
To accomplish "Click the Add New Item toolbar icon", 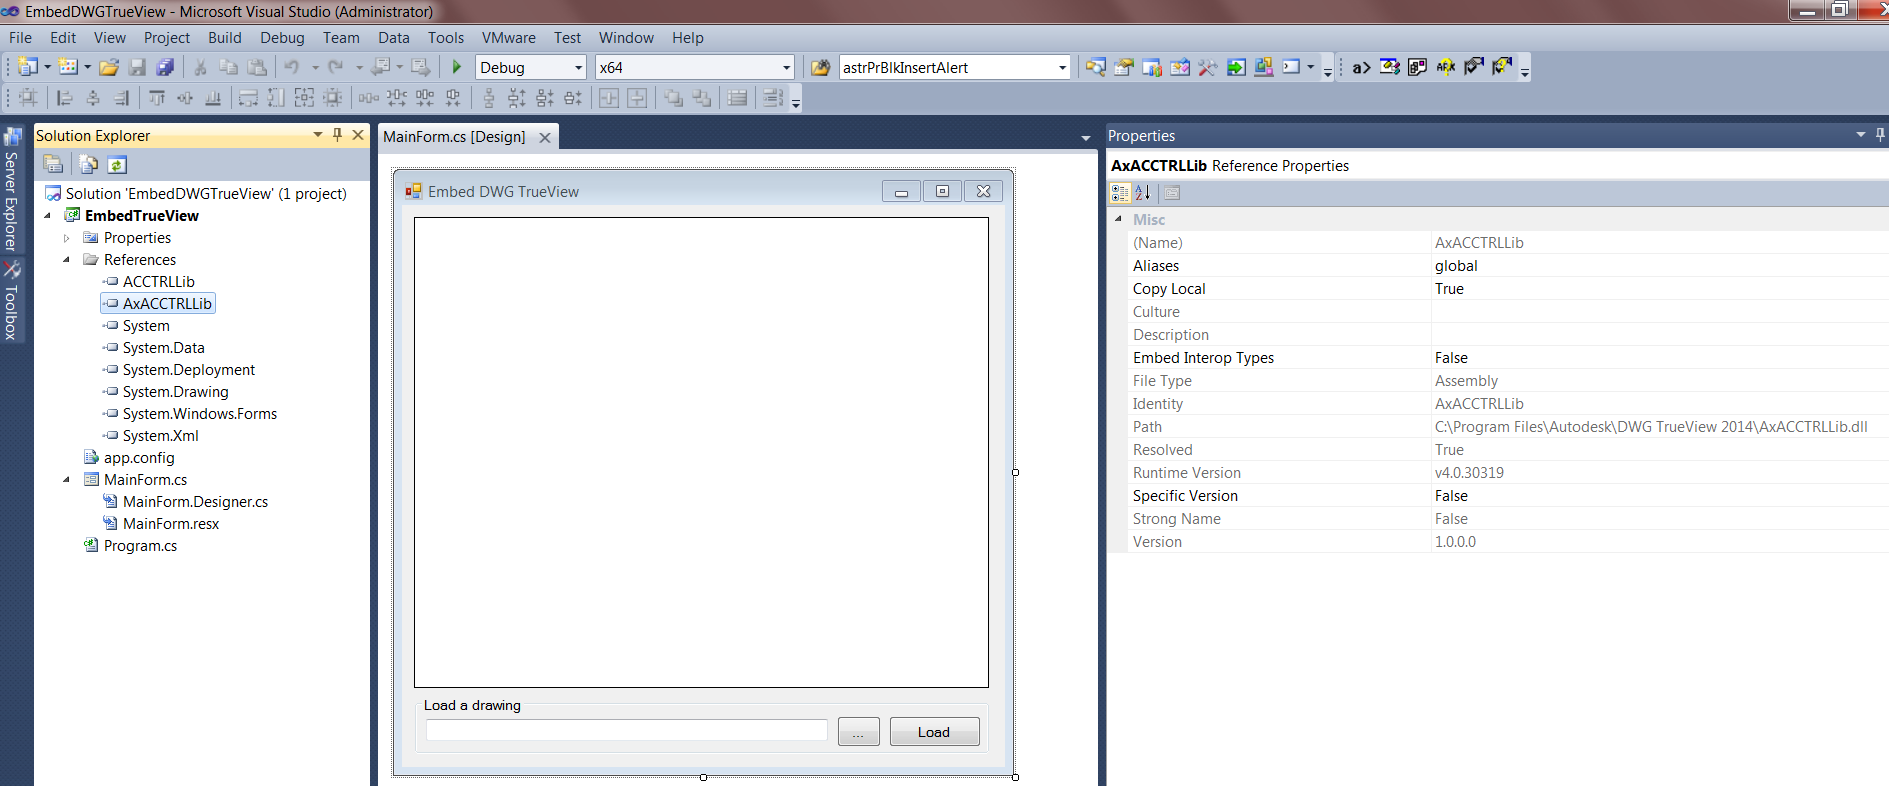I will click(68, 67).
